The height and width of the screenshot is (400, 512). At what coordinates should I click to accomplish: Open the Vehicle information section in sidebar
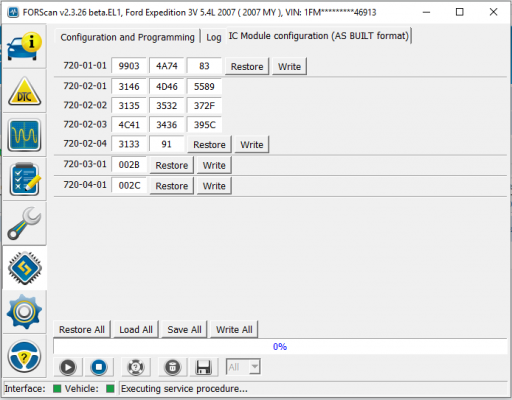(24, 46)
